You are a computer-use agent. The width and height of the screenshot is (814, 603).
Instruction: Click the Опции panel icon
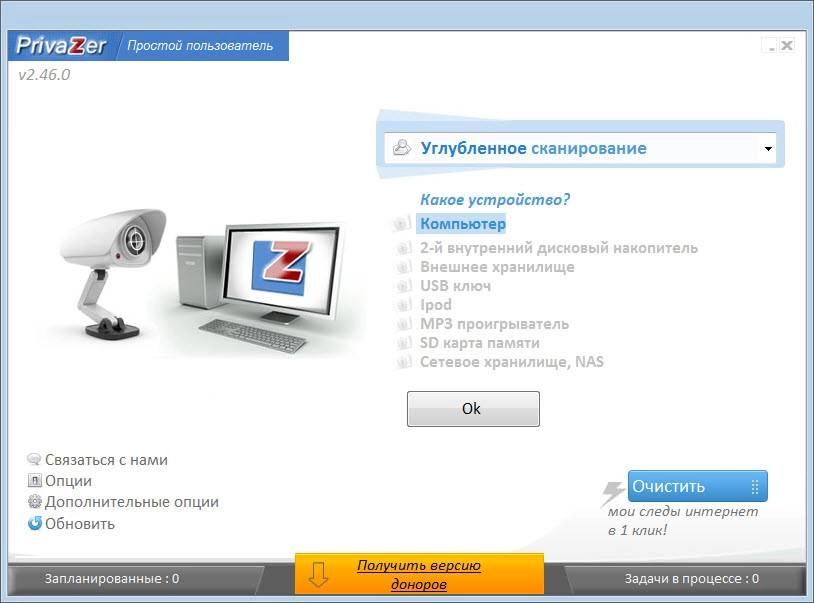click(34, 481)
